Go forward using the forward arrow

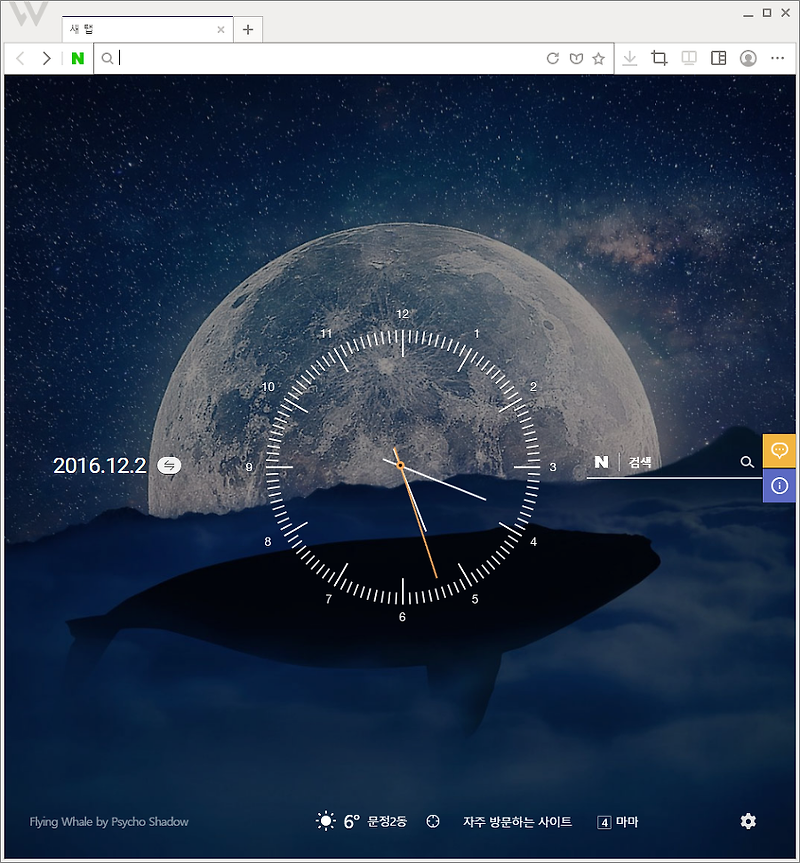click(47, 58)
